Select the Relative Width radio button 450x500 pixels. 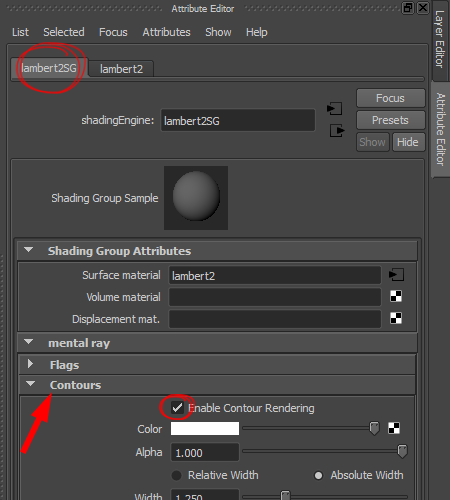coord(176,475)
